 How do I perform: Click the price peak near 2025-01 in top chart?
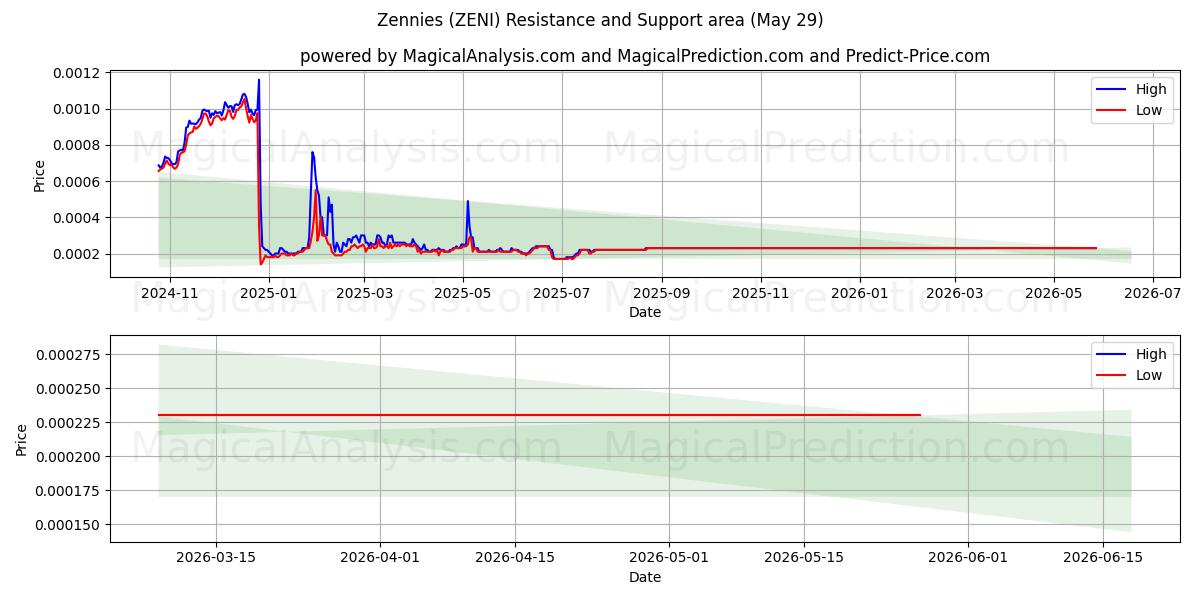(x=259, y=80)
